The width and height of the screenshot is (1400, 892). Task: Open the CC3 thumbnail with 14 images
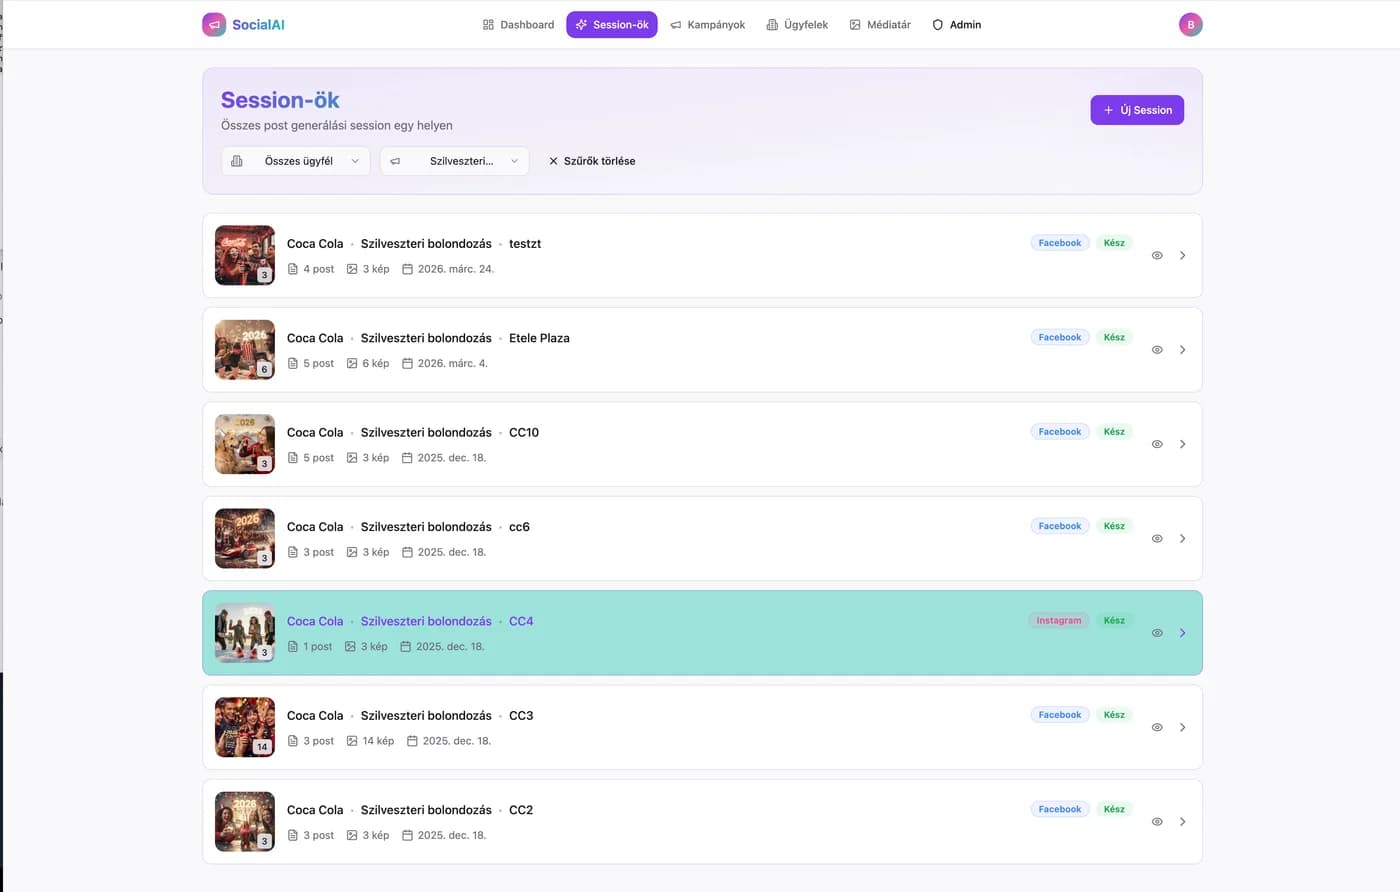point(245,727)
